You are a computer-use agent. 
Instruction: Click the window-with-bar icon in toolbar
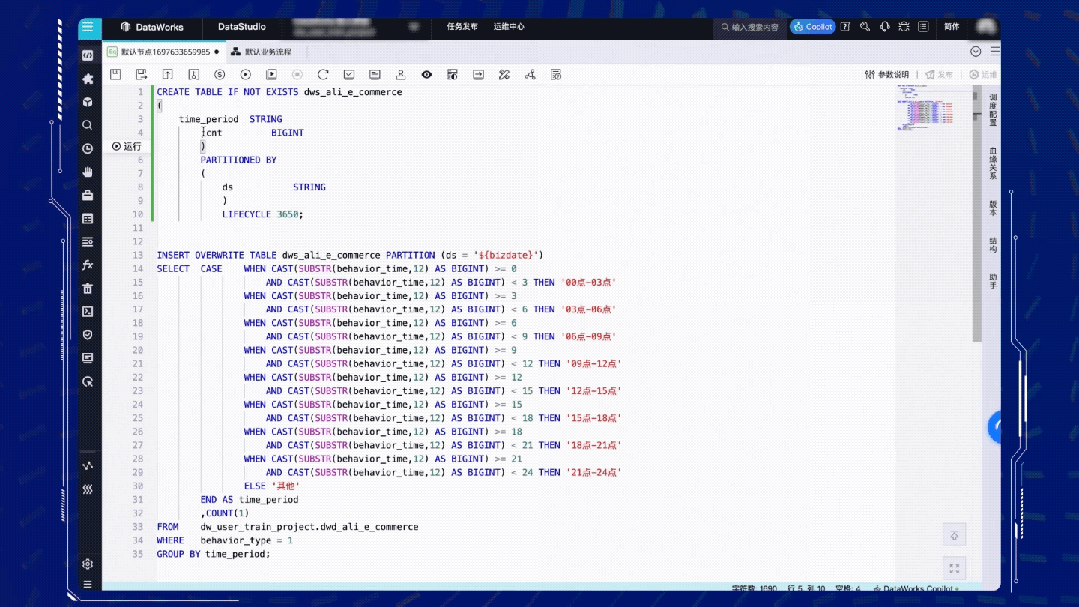pos(375,74)
